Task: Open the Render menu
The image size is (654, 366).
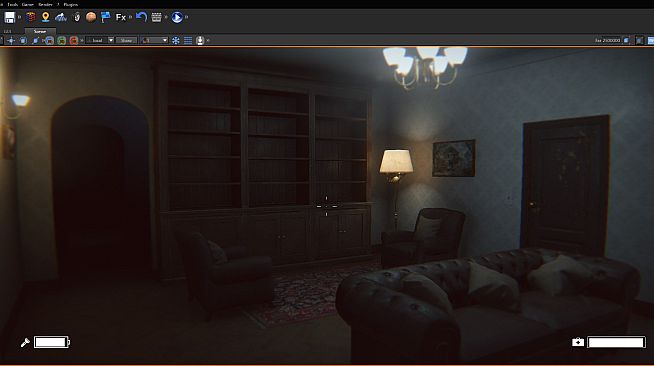Action: coord(45,4)
